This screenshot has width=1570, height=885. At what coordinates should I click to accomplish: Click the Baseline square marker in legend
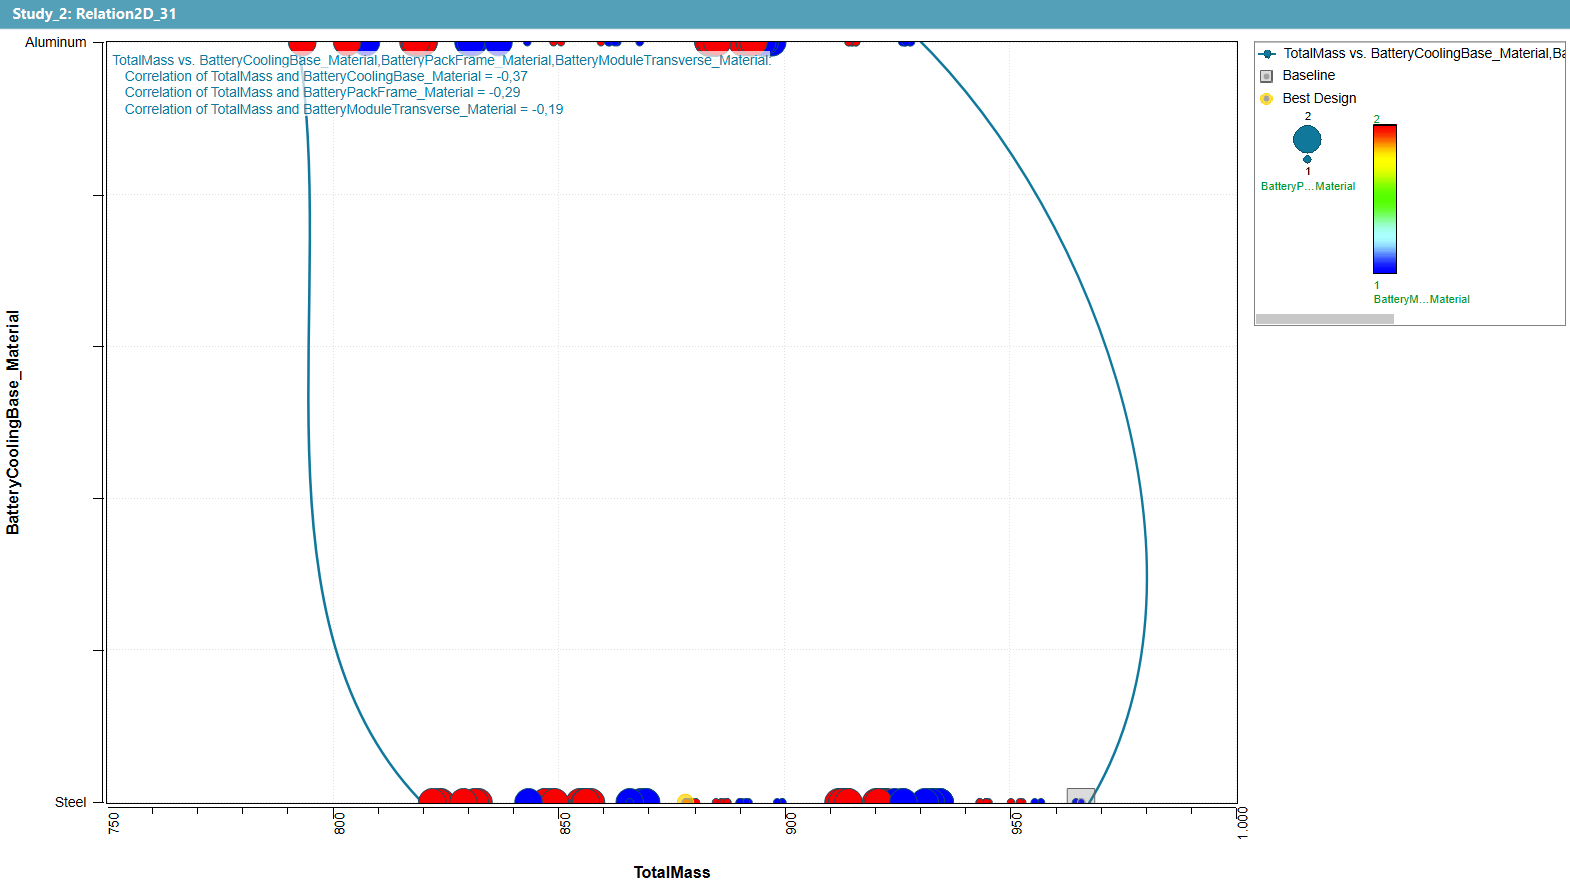coord(1266,76)
